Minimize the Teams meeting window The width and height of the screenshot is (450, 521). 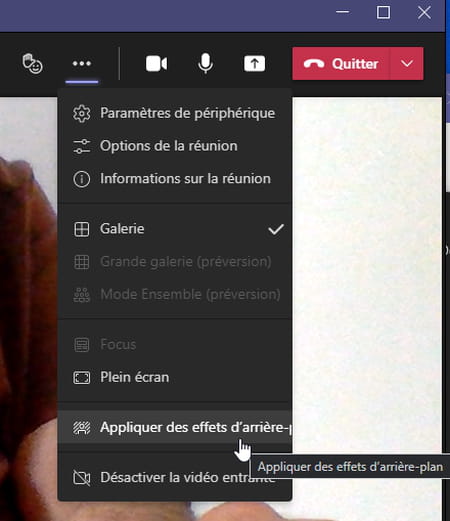point(342,12)
